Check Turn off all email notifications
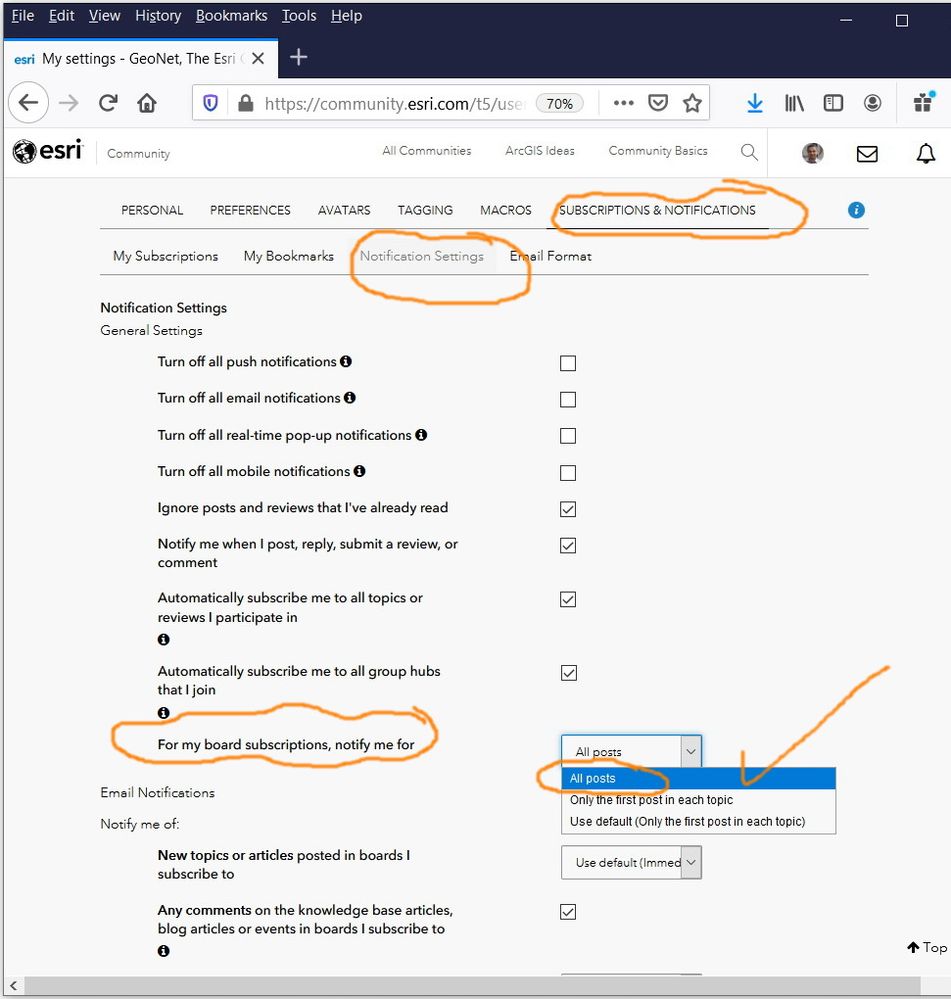The image size is (951, 999). pyautogui.click(x=568, y=399)
